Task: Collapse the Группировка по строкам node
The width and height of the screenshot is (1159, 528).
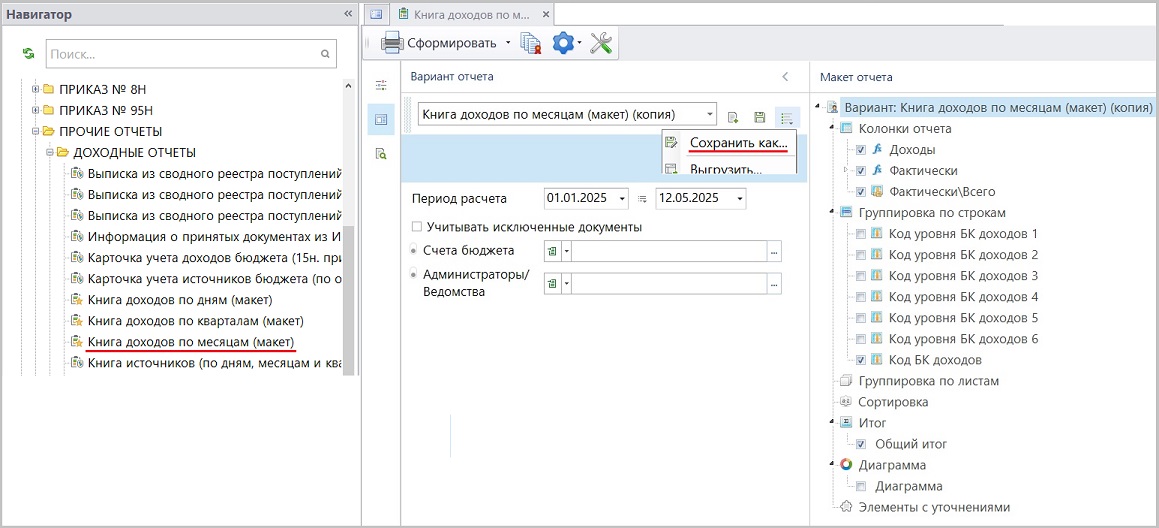Action: (833, 212)
